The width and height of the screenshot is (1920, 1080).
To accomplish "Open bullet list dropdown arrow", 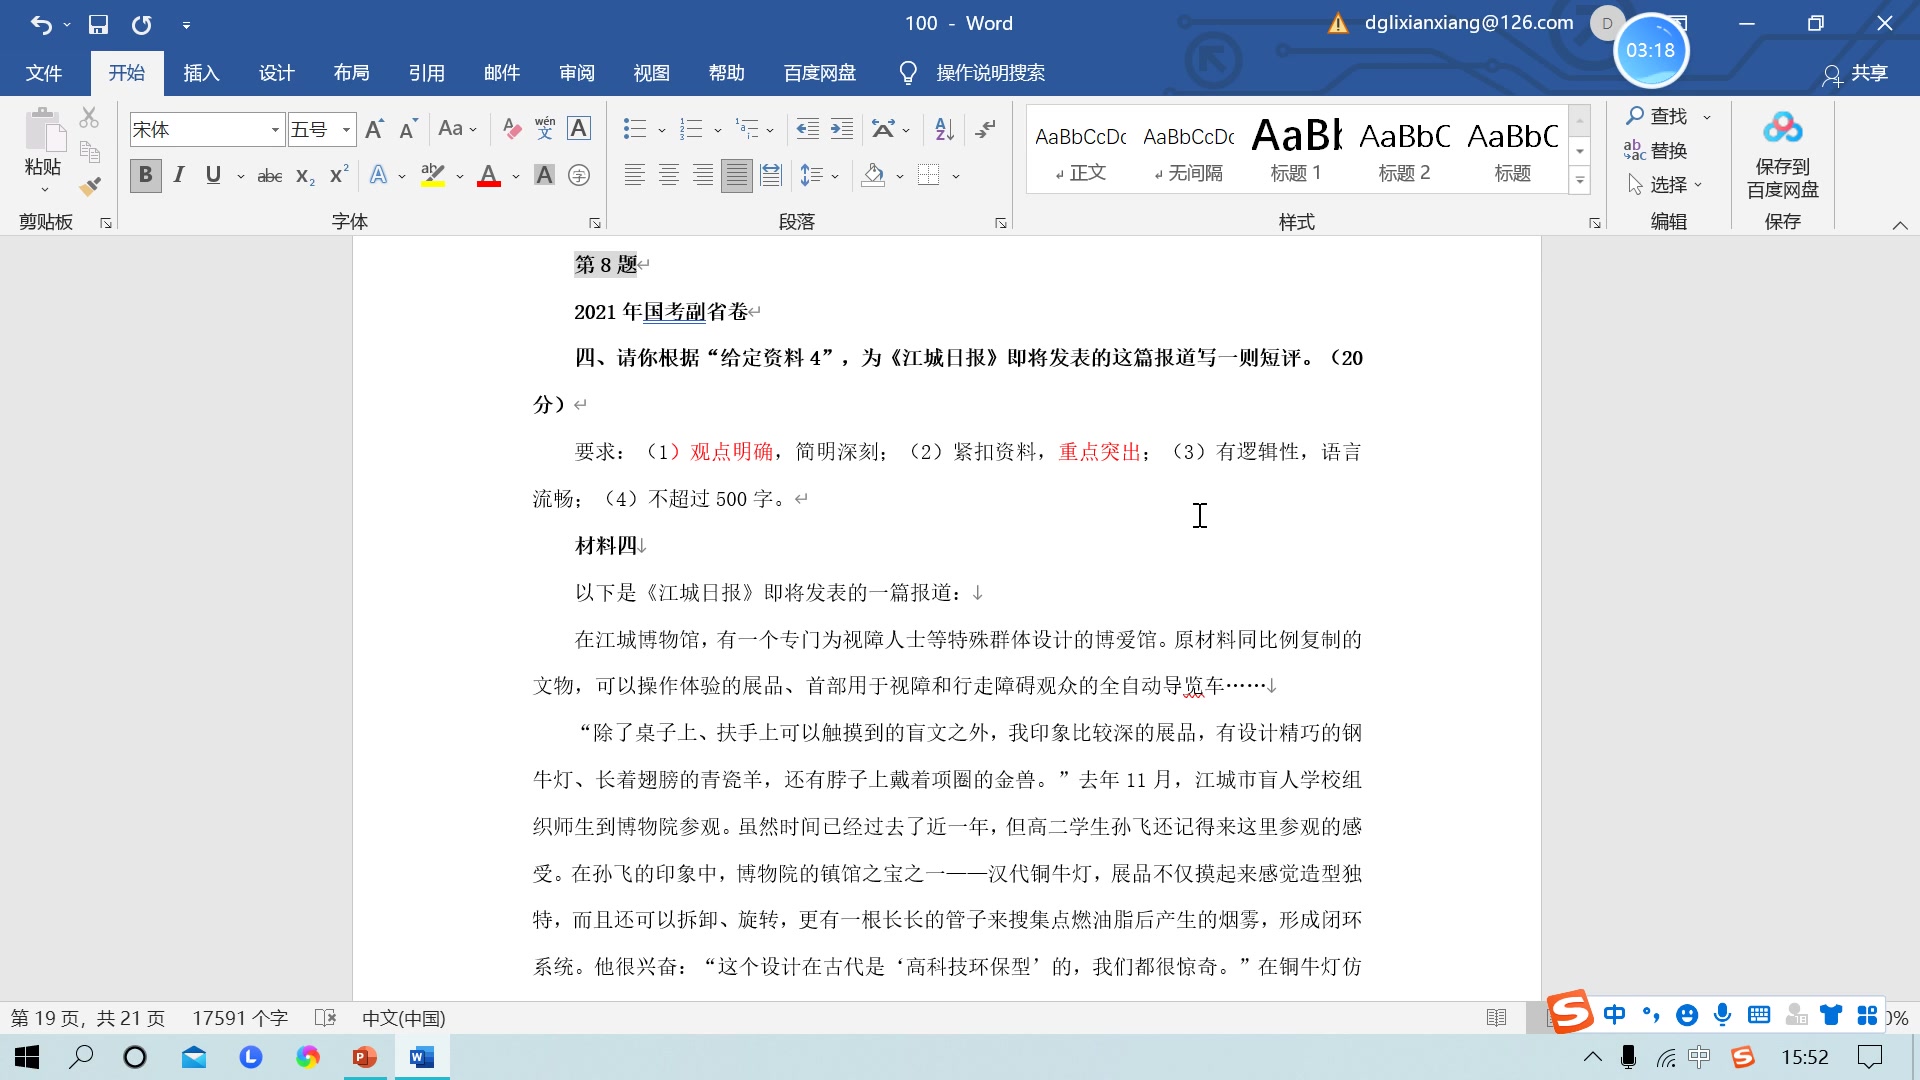I will (x=661, y=130).
